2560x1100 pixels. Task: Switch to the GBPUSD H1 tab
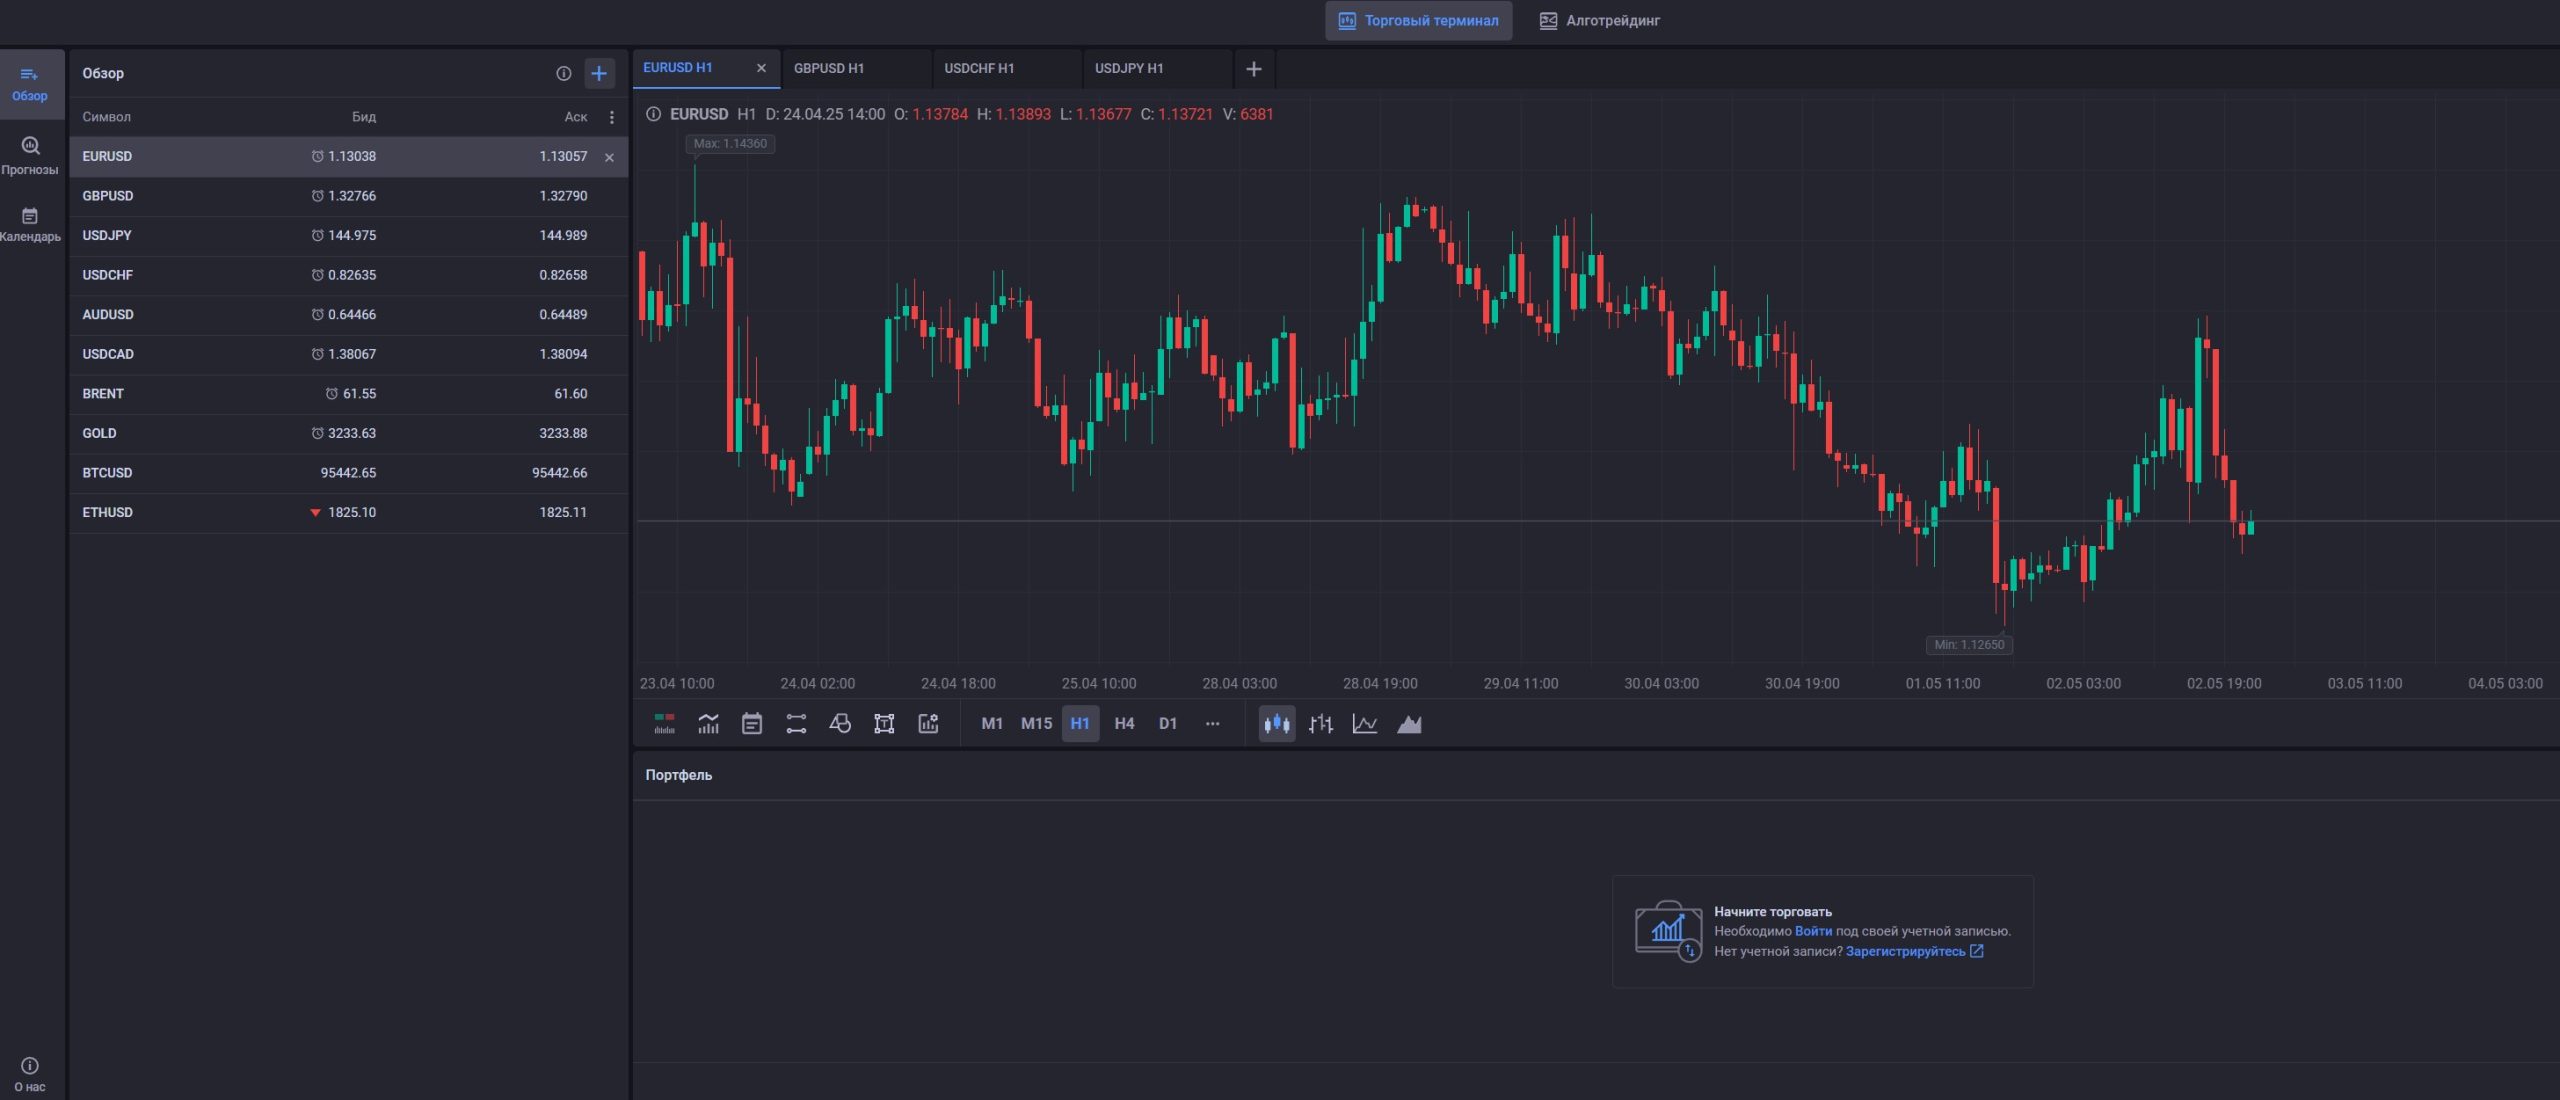pos(829,69)
